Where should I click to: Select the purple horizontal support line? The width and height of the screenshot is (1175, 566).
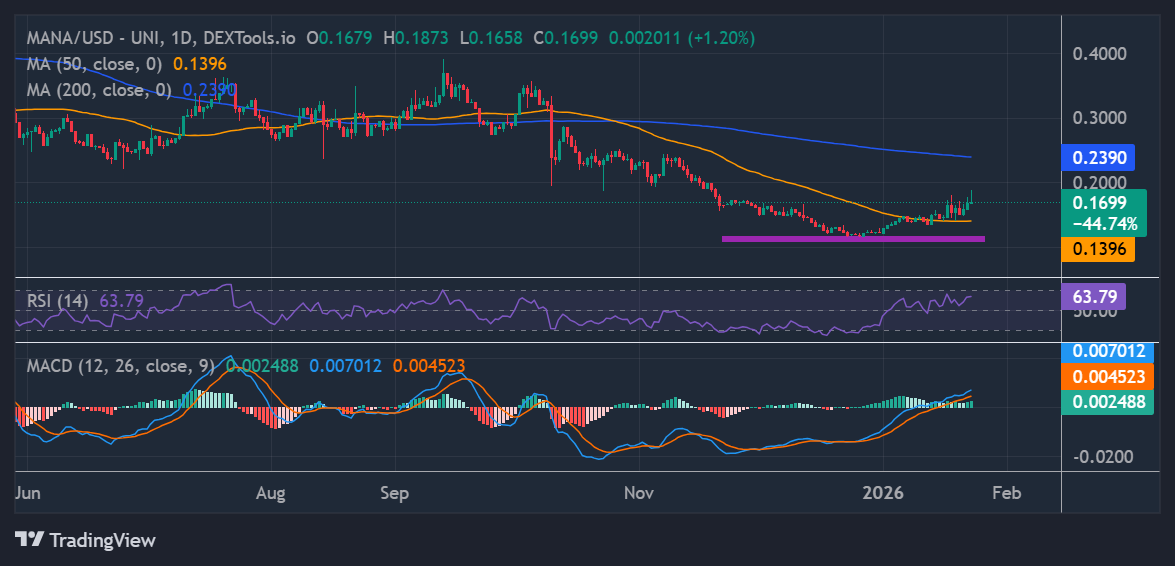(x=853, y=239)
